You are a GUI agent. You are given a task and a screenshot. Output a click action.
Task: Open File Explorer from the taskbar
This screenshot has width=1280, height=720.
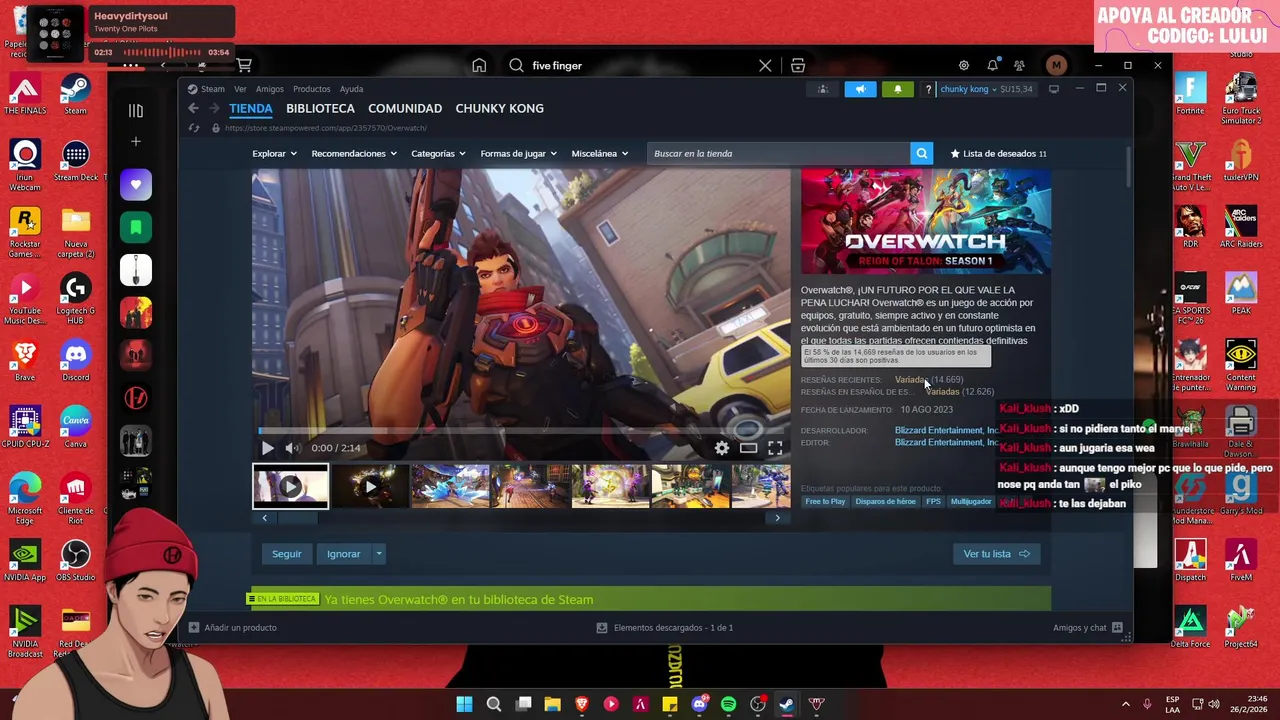(x=552, y=704)
